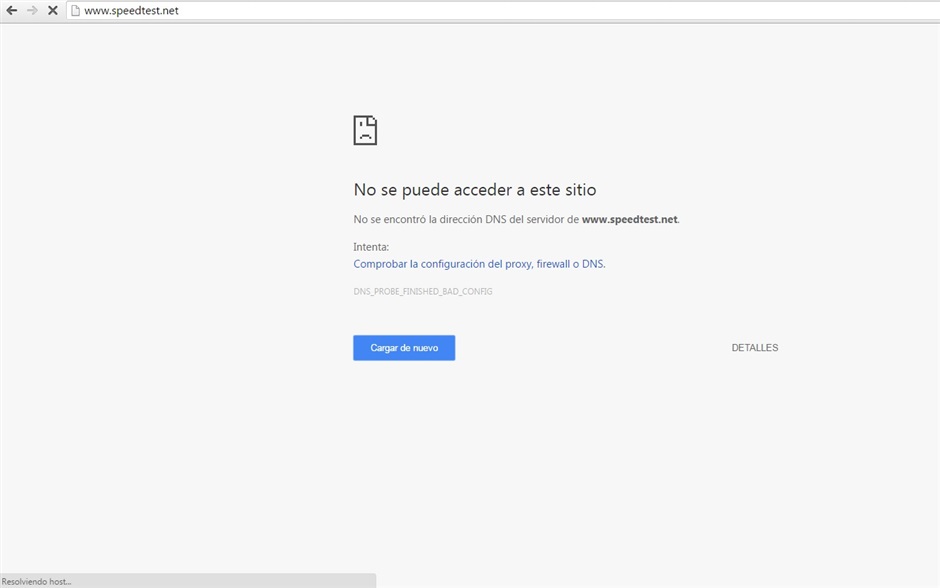
Task: Click the sad page error icon
Action: (365, 130)
